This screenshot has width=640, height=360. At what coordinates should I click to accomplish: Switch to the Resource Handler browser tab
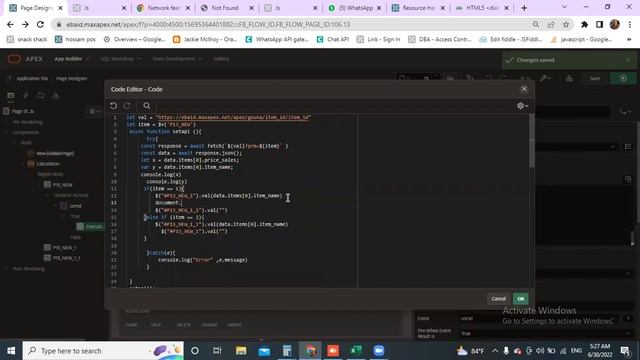click(417, 8)
